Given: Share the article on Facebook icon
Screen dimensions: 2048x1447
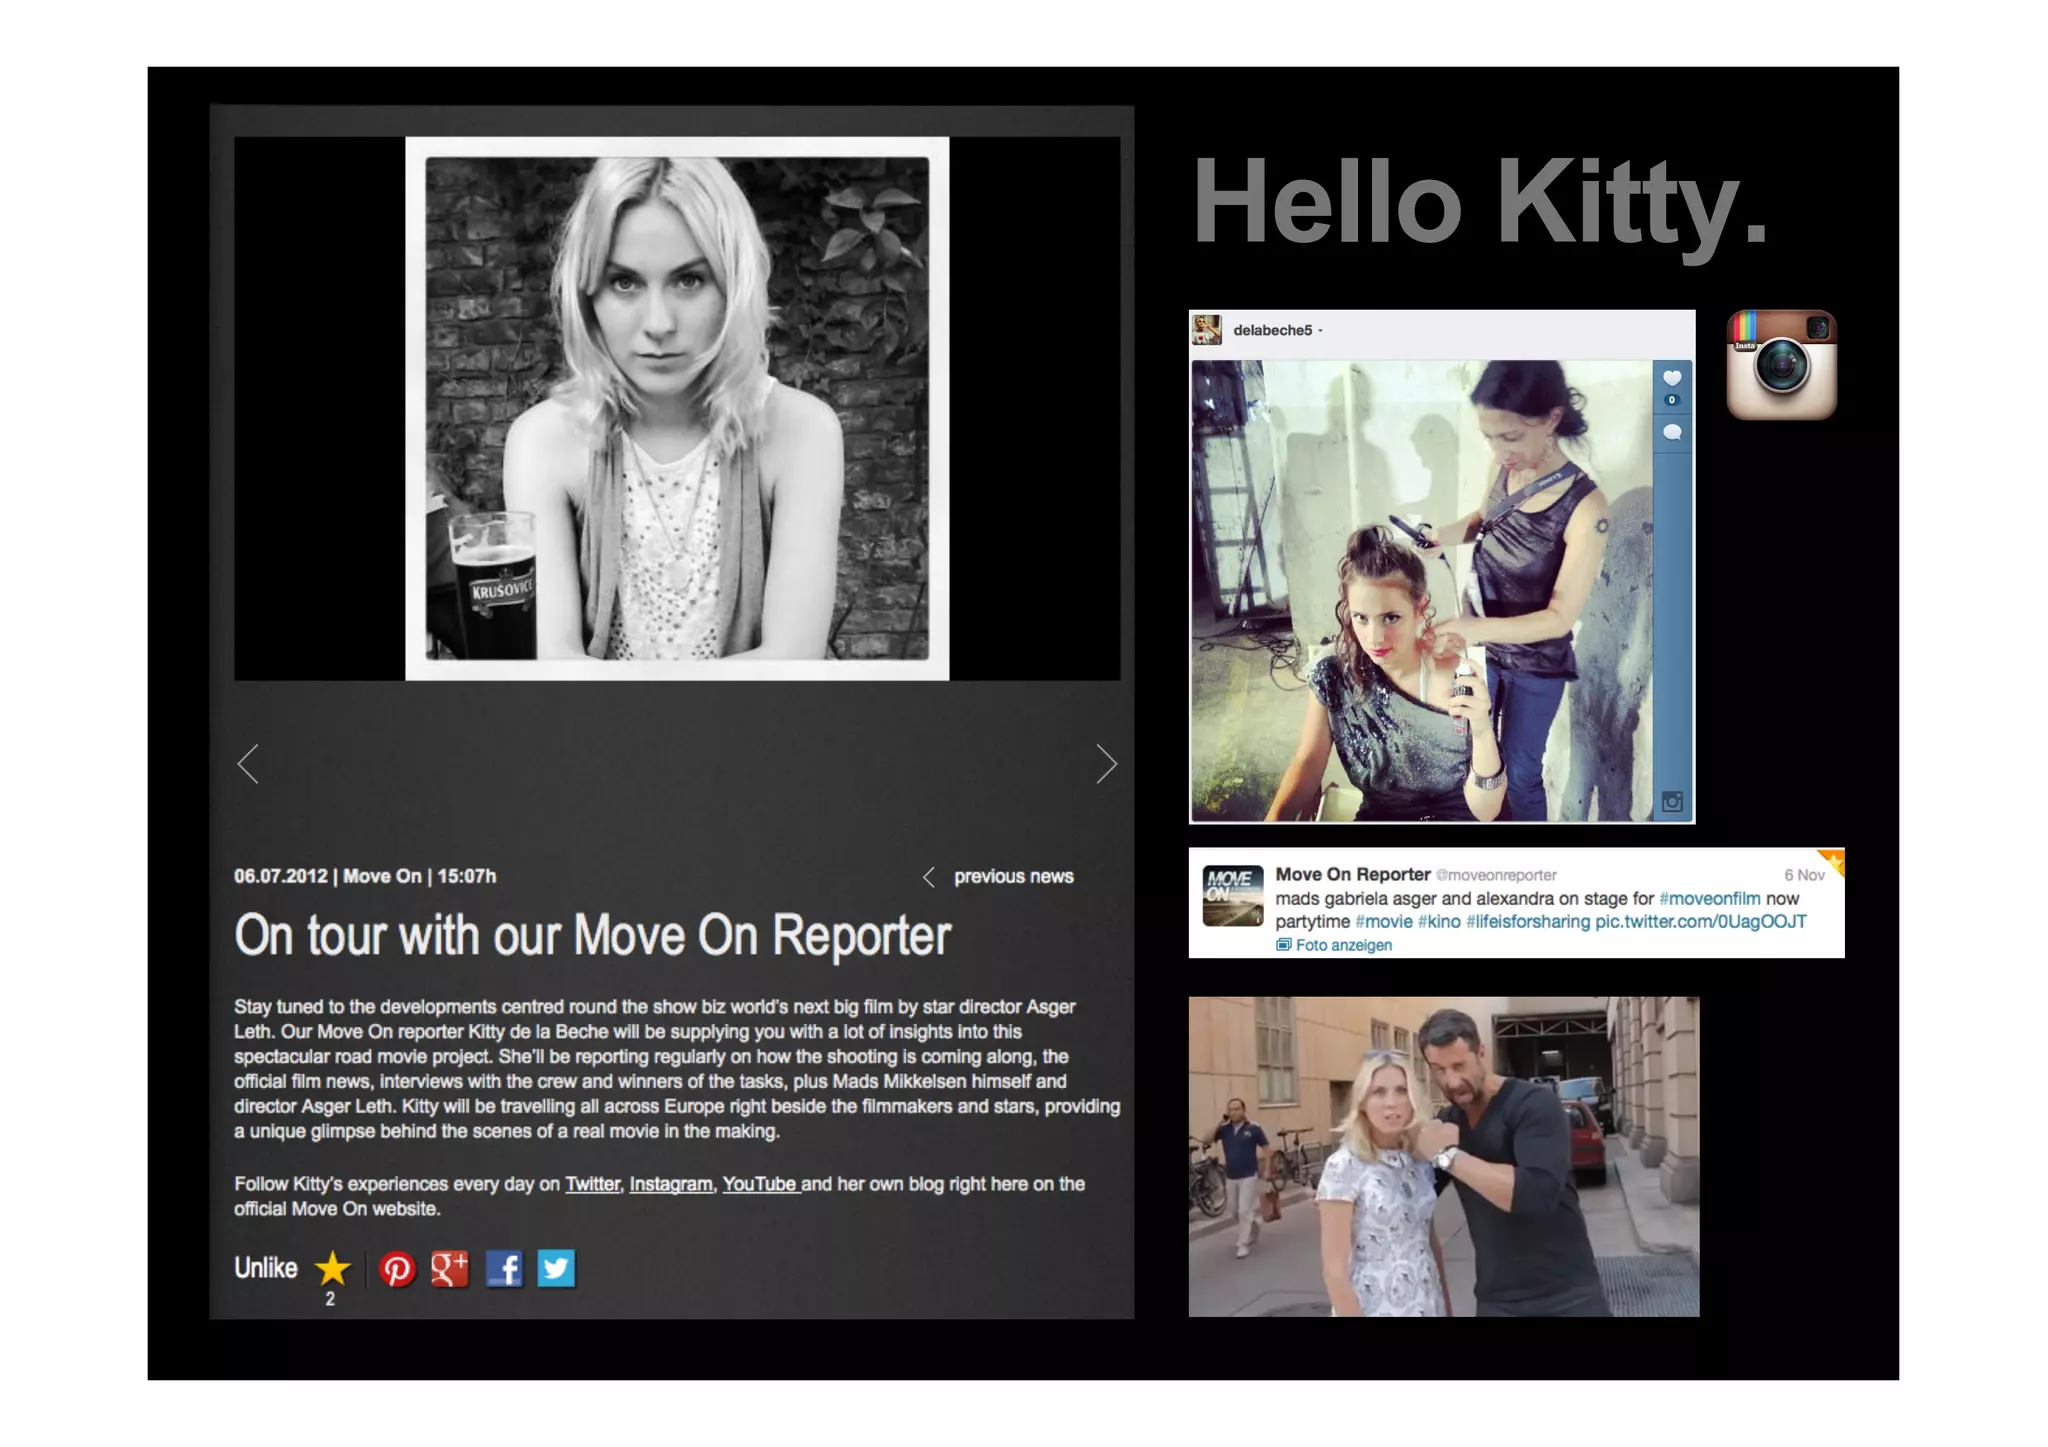Looking at the screenshot, I should (x=504, y=1269).
